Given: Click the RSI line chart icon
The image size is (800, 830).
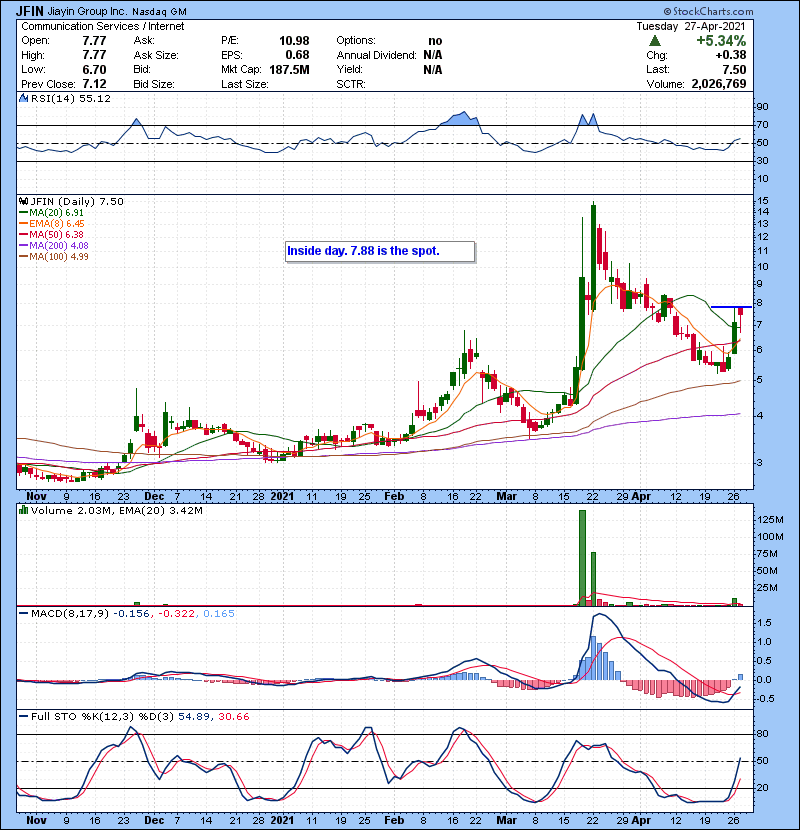Looking at the screenshot, I should coord(24,98).
